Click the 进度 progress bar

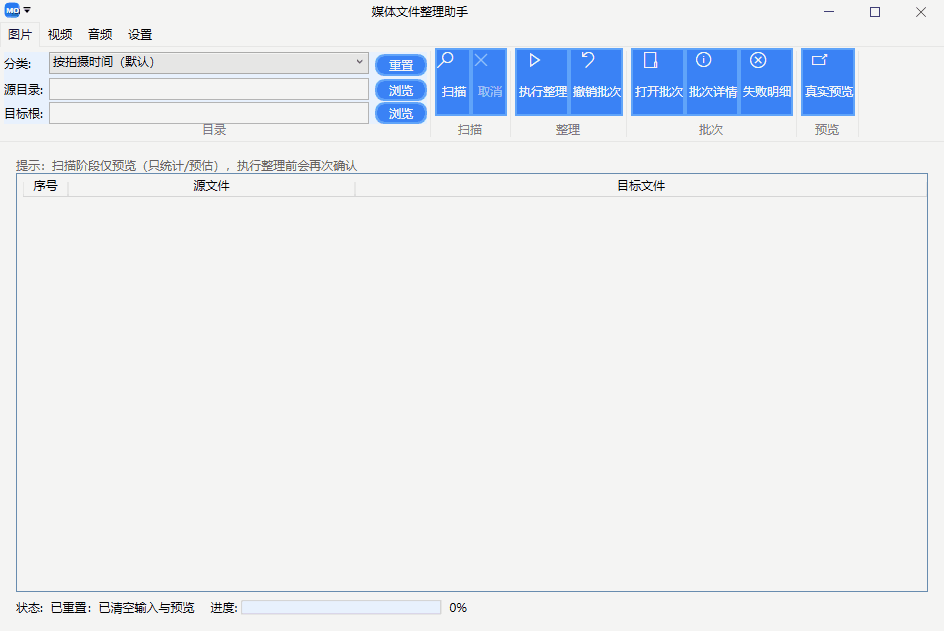(x=341, y=608)
